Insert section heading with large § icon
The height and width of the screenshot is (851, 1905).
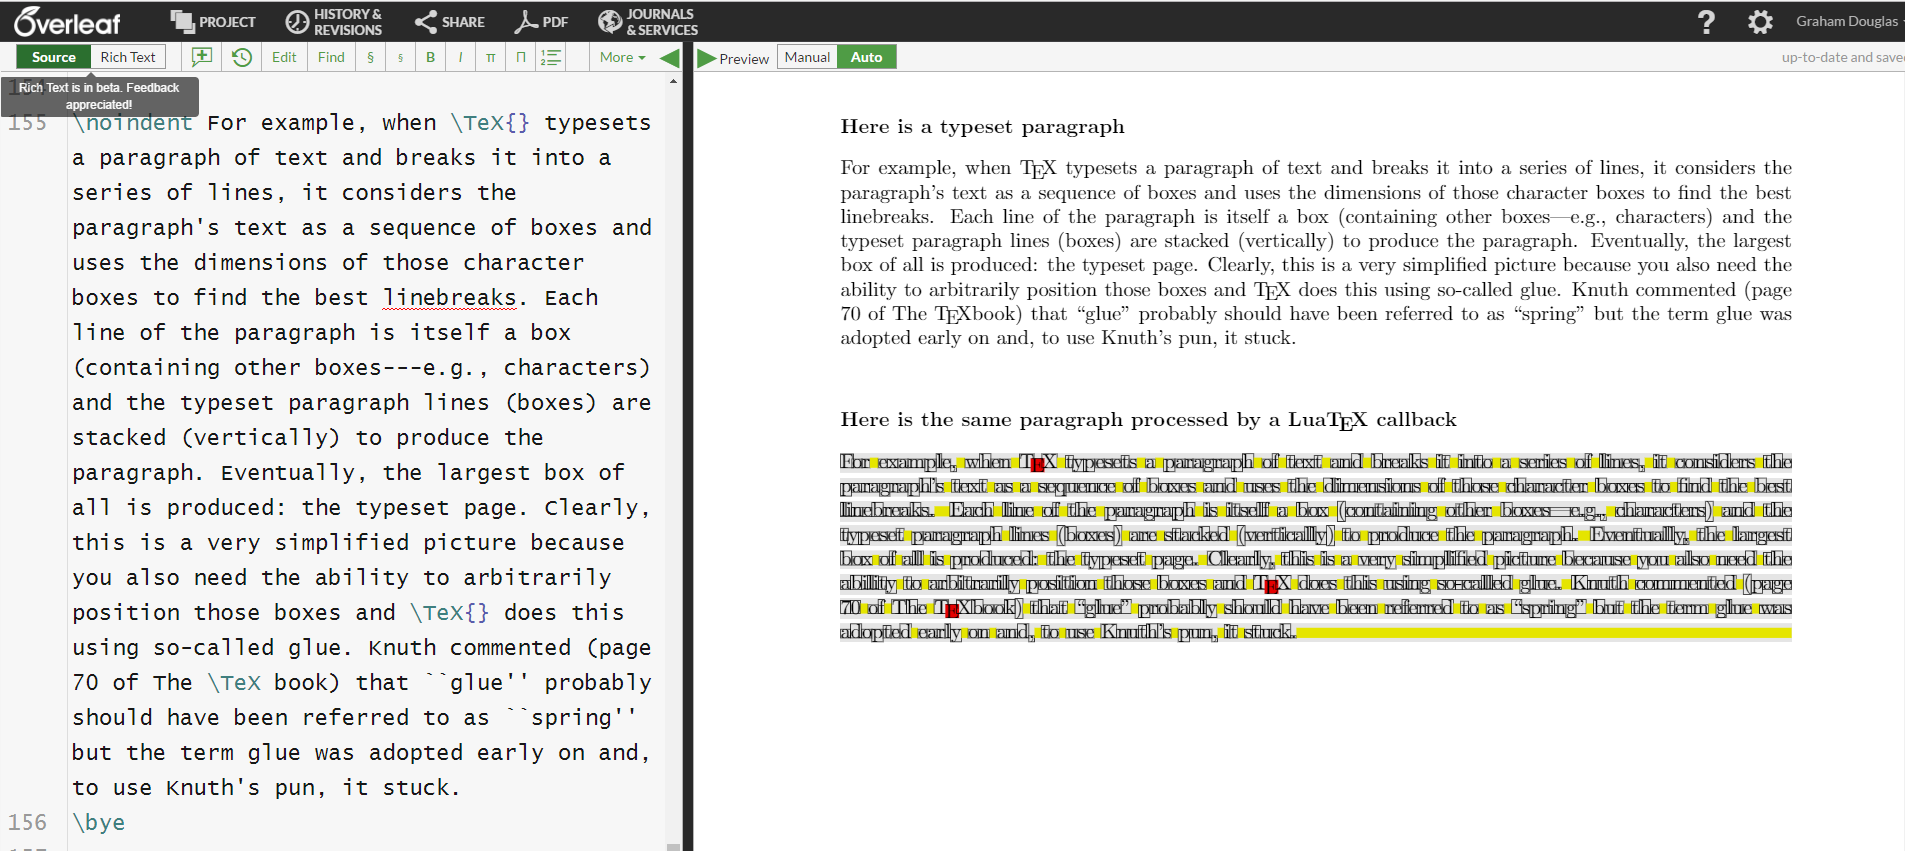[370, 57]
